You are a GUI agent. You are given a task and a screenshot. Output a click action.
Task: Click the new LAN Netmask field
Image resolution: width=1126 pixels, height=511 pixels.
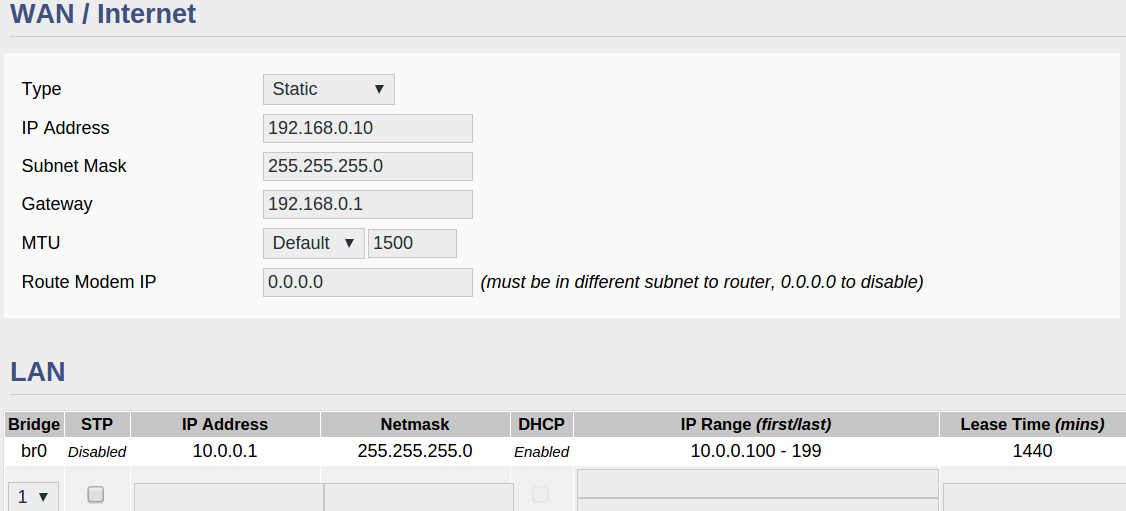coord(418,497)
